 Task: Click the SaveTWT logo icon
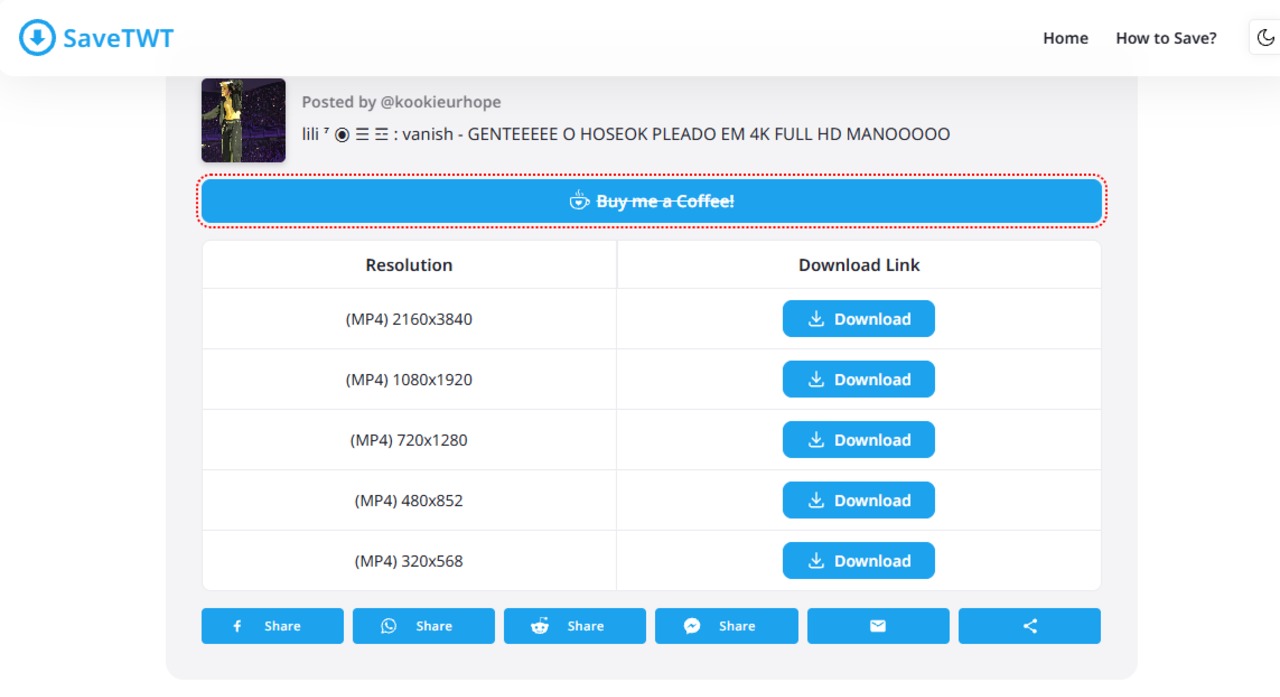coord(37,38)
